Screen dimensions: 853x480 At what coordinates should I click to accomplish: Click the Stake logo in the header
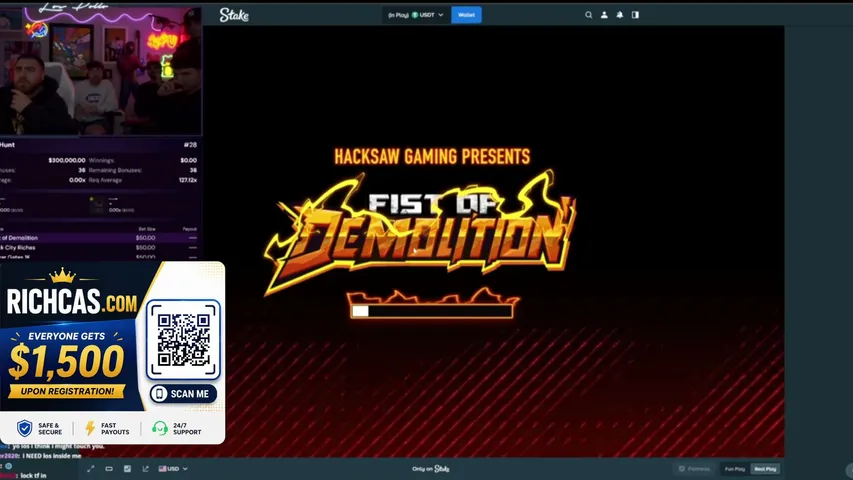(234, 15)
